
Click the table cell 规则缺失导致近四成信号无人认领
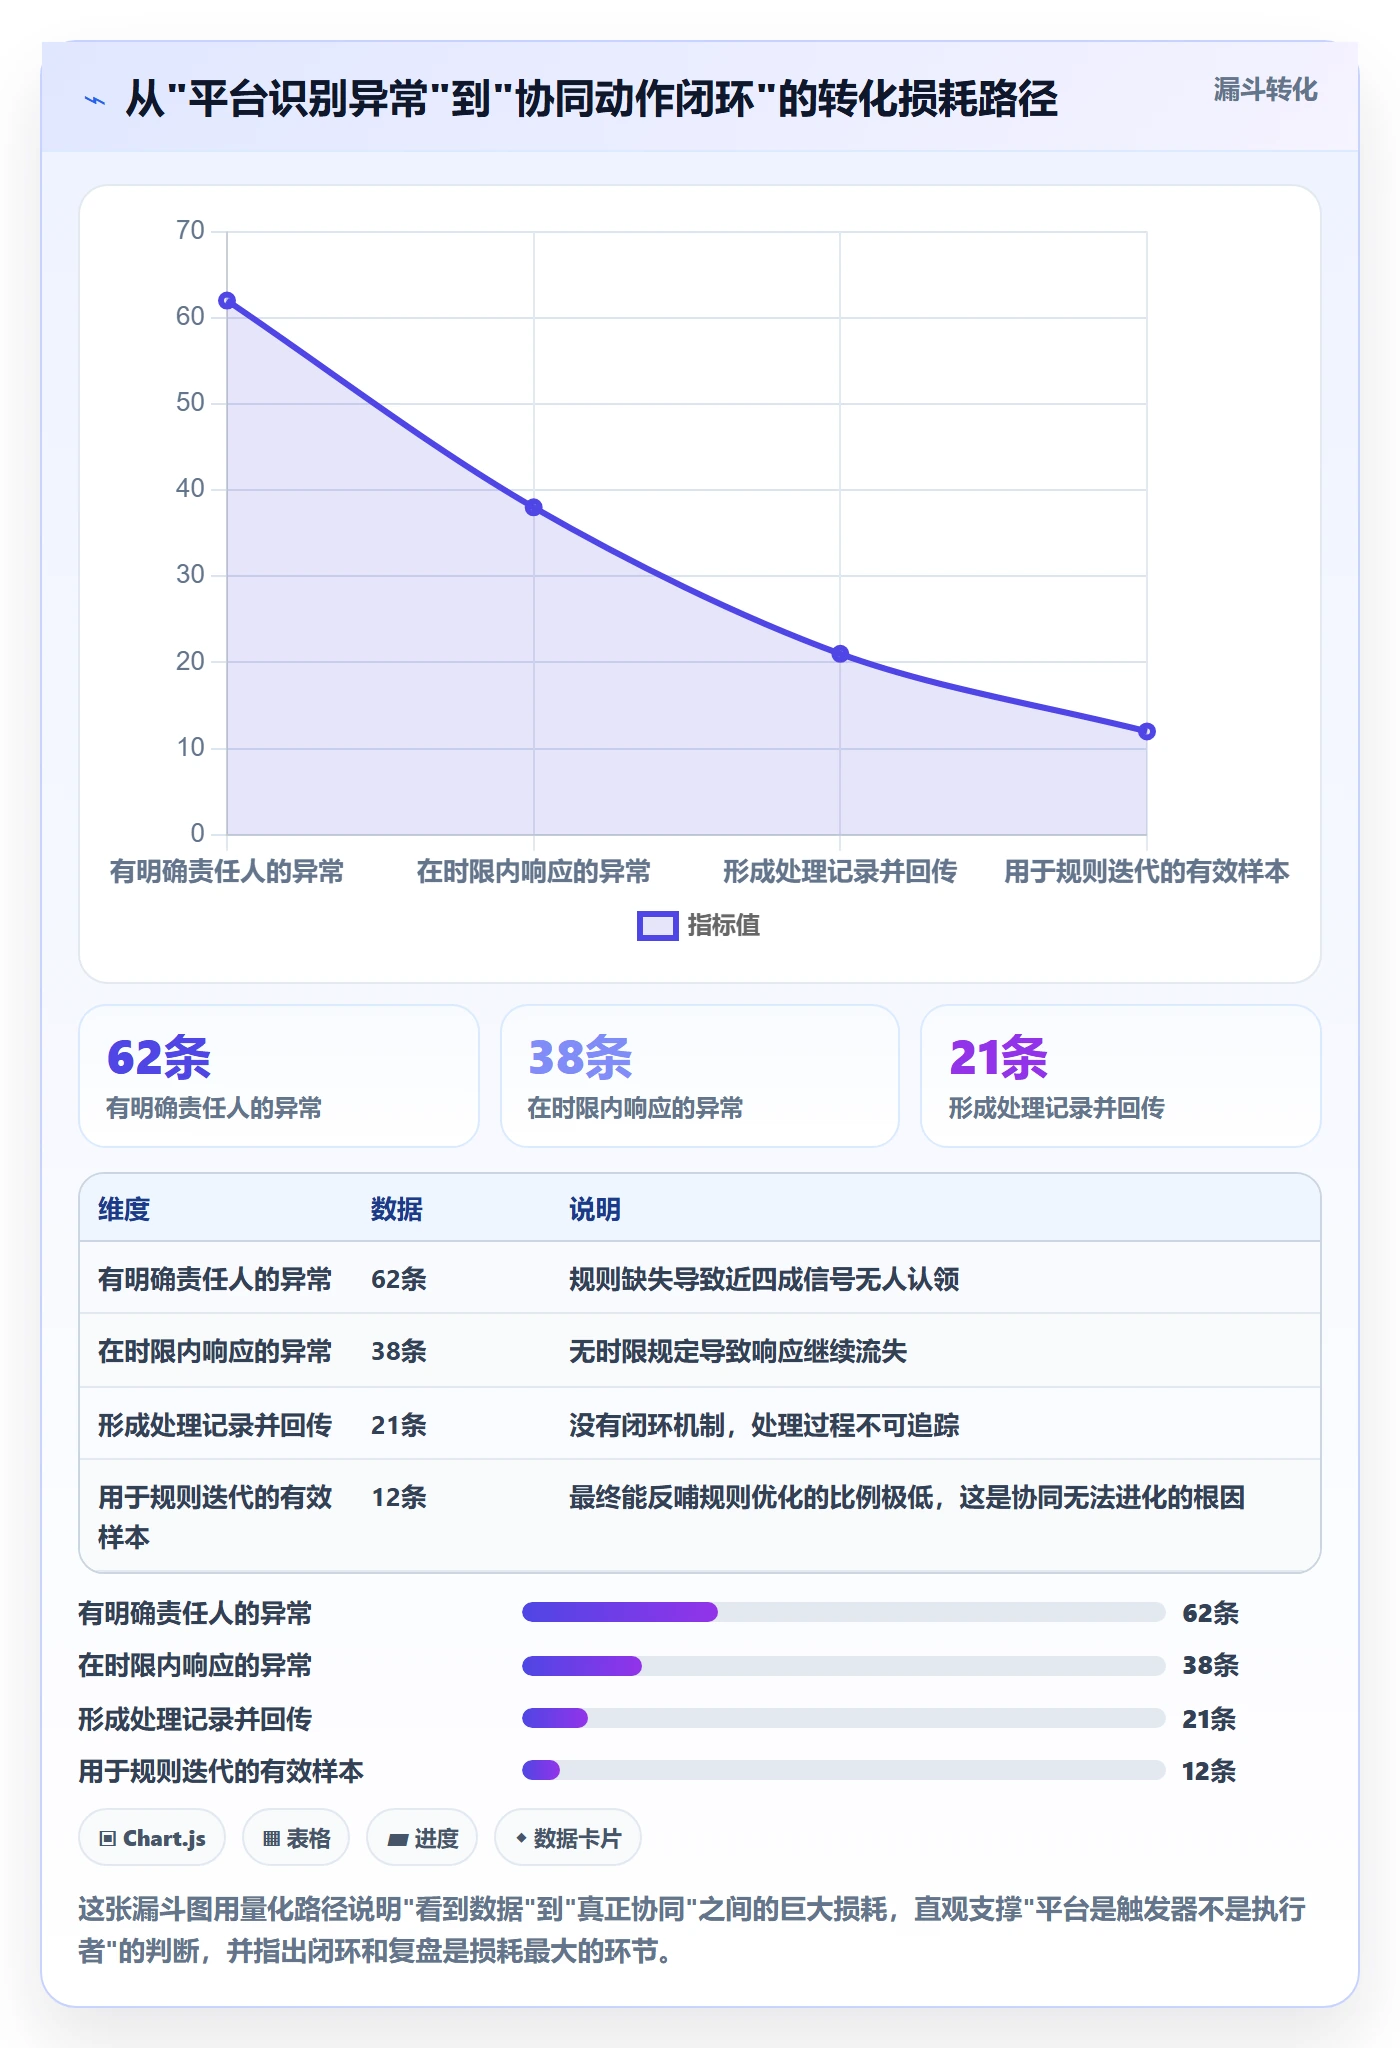click(x=764, y=1279)
